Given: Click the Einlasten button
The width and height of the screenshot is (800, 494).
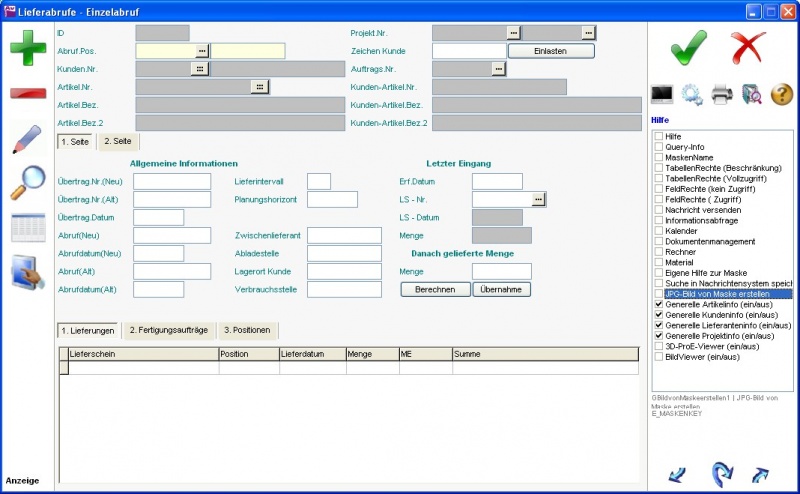Looking at the screenshot, I should (551, 50).
